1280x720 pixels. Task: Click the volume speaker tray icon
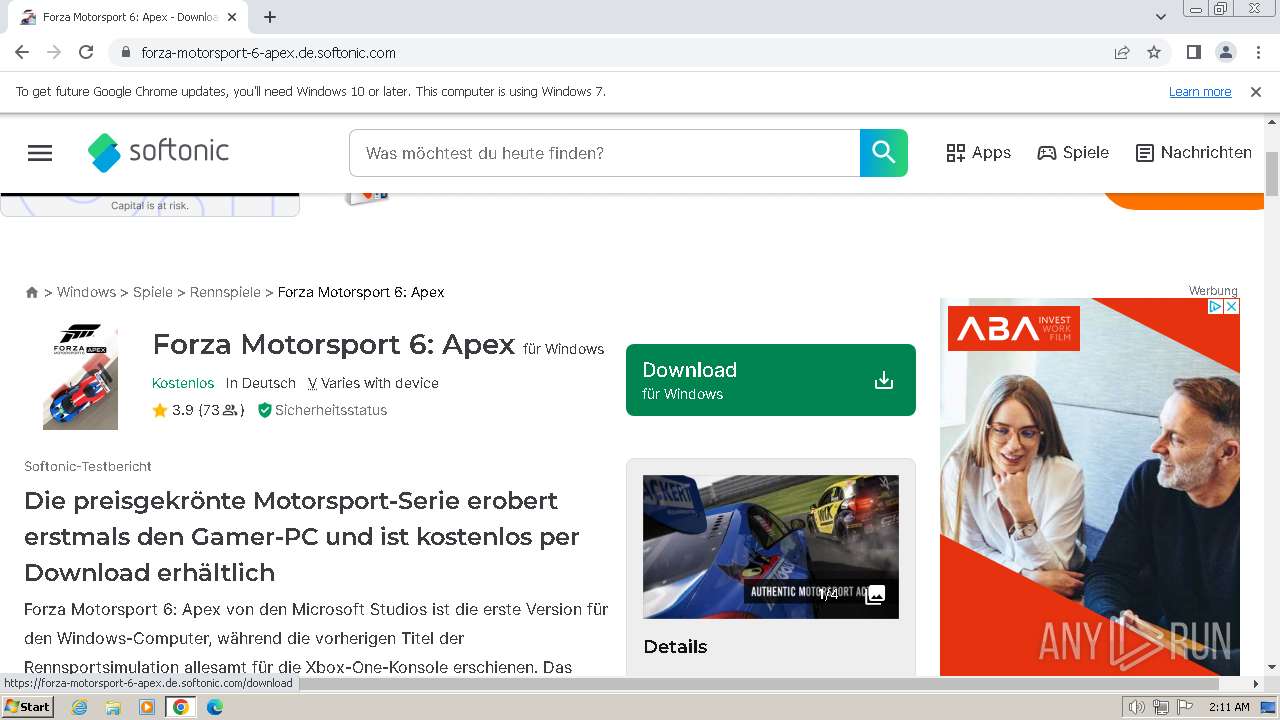pyautogui.click(x=1136, y=707)
